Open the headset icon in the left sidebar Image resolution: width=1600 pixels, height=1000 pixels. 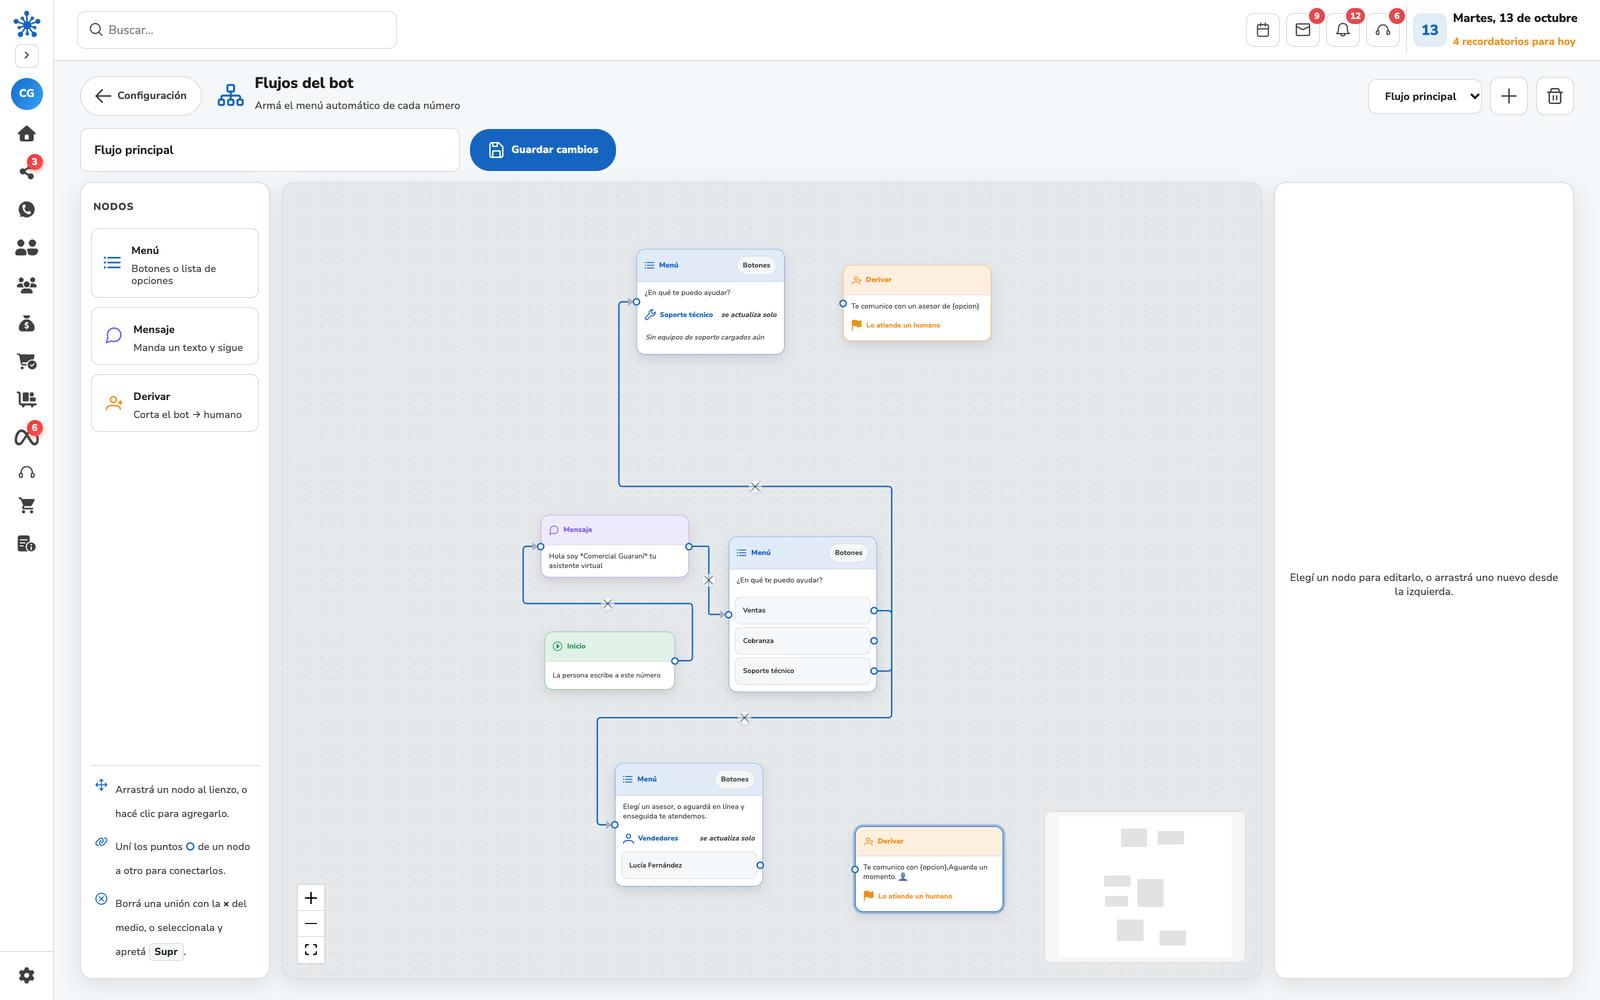[x=27, y=472]
